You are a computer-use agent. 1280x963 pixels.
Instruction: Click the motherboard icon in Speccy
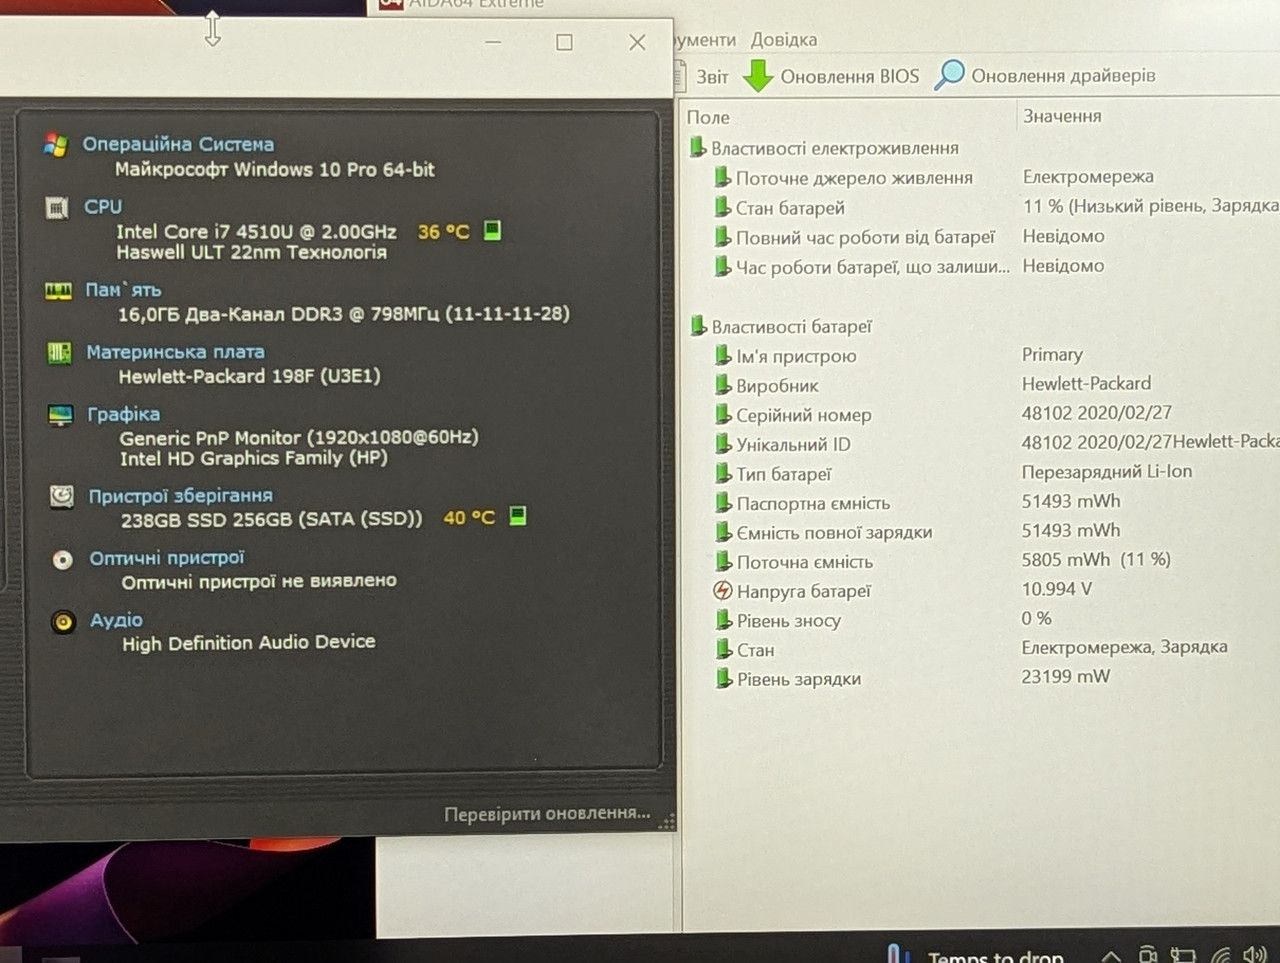pyautogui.click(x=60, y=353)
